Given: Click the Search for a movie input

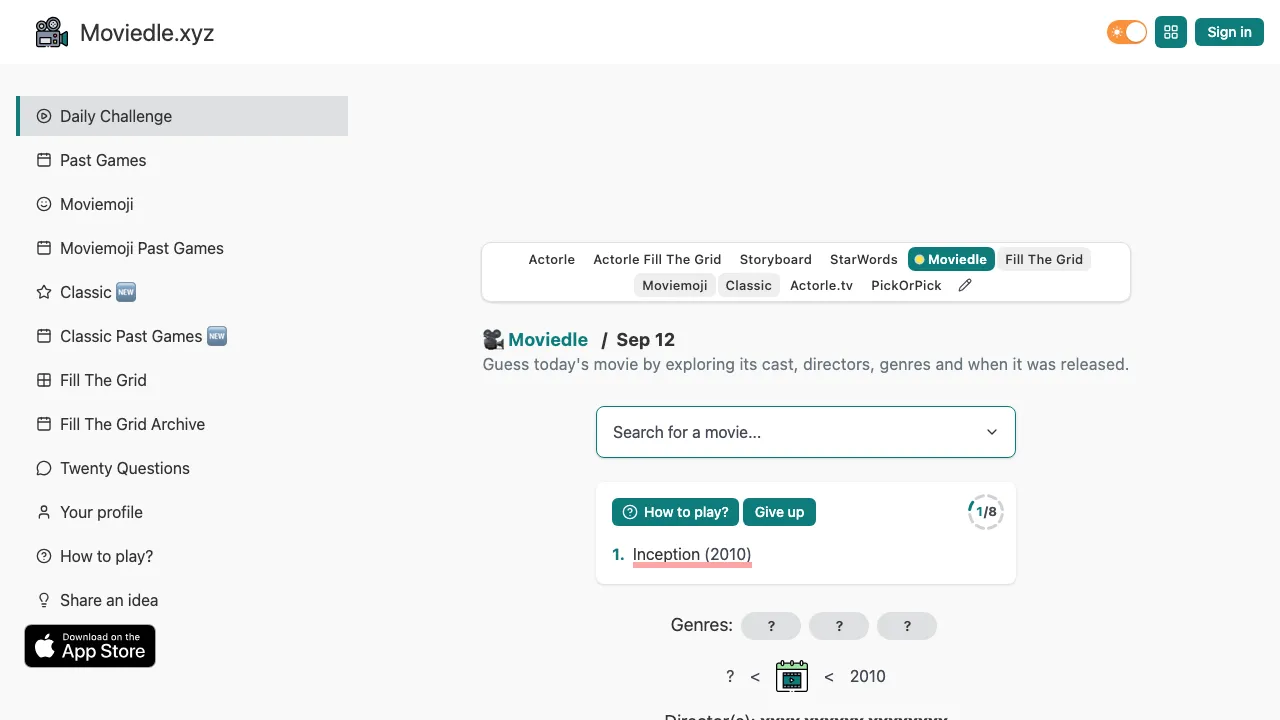Looking at the screenshot, I should (x=806, y=432).
